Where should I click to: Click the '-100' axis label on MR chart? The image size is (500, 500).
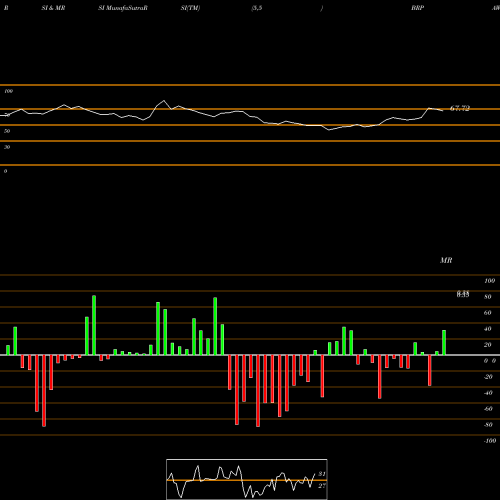(490, 441)
